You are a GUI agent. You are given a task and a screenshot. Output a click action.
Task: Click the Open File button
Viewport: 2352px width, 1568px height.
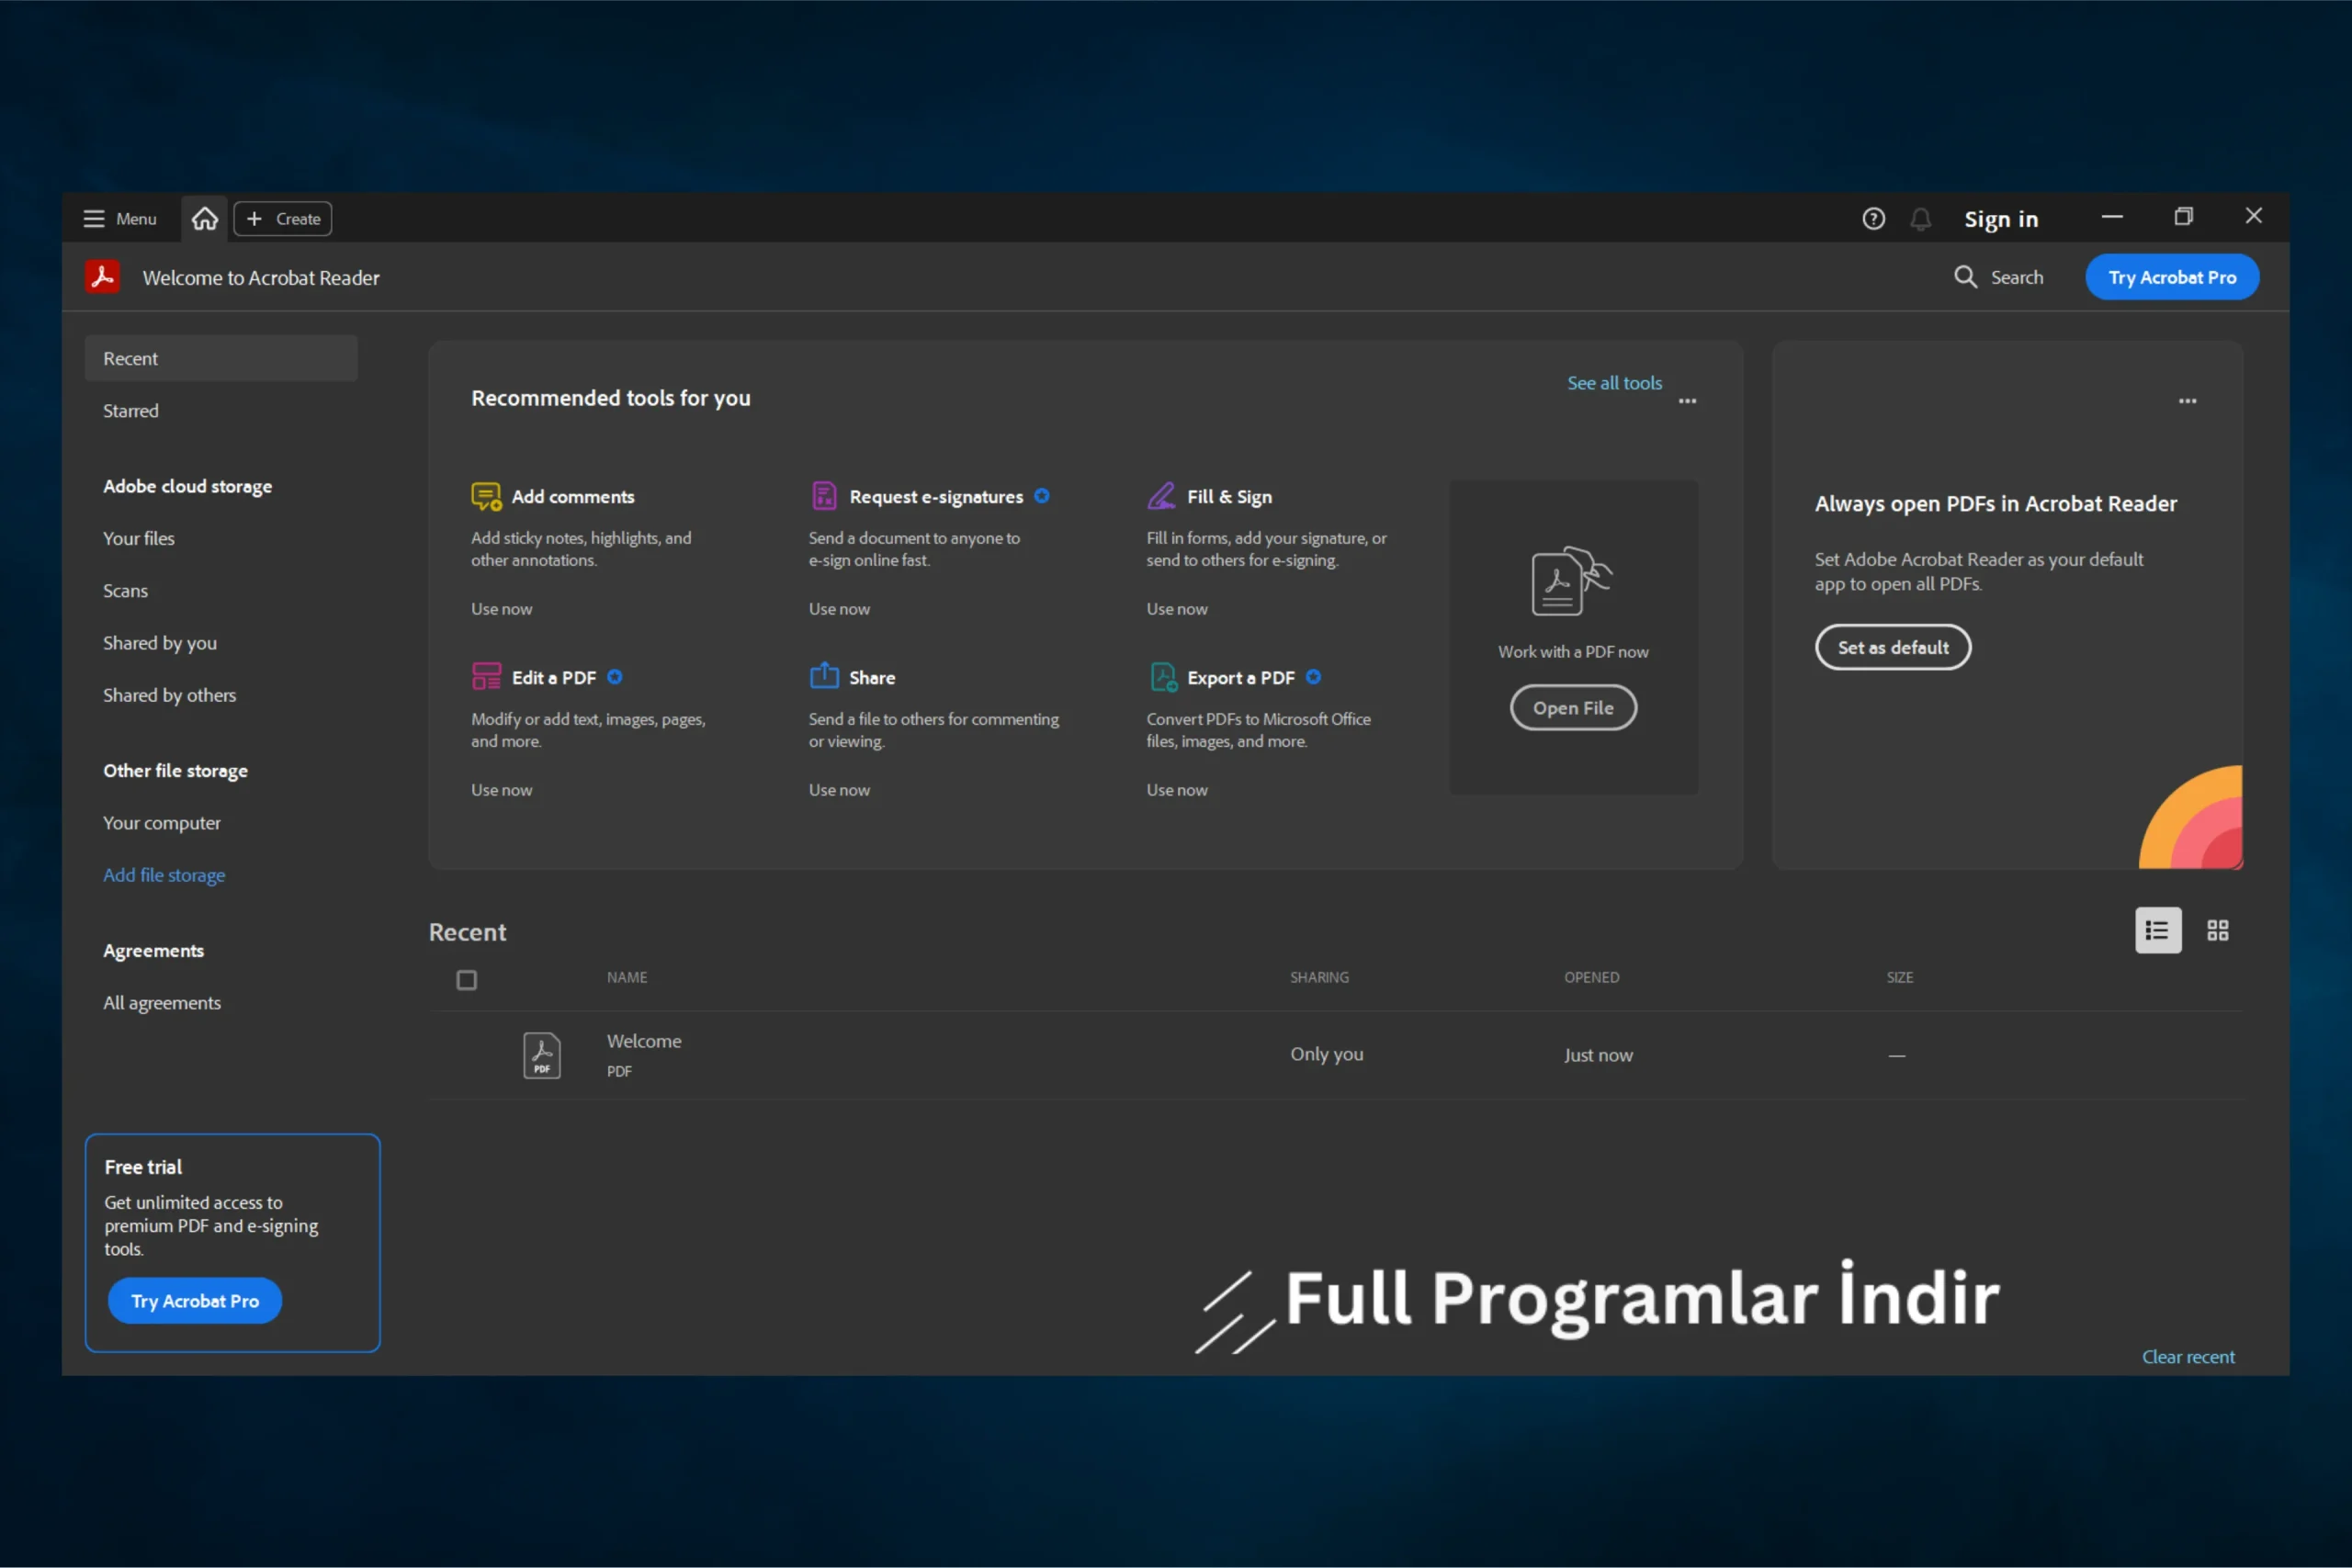tap(1573, 708)
